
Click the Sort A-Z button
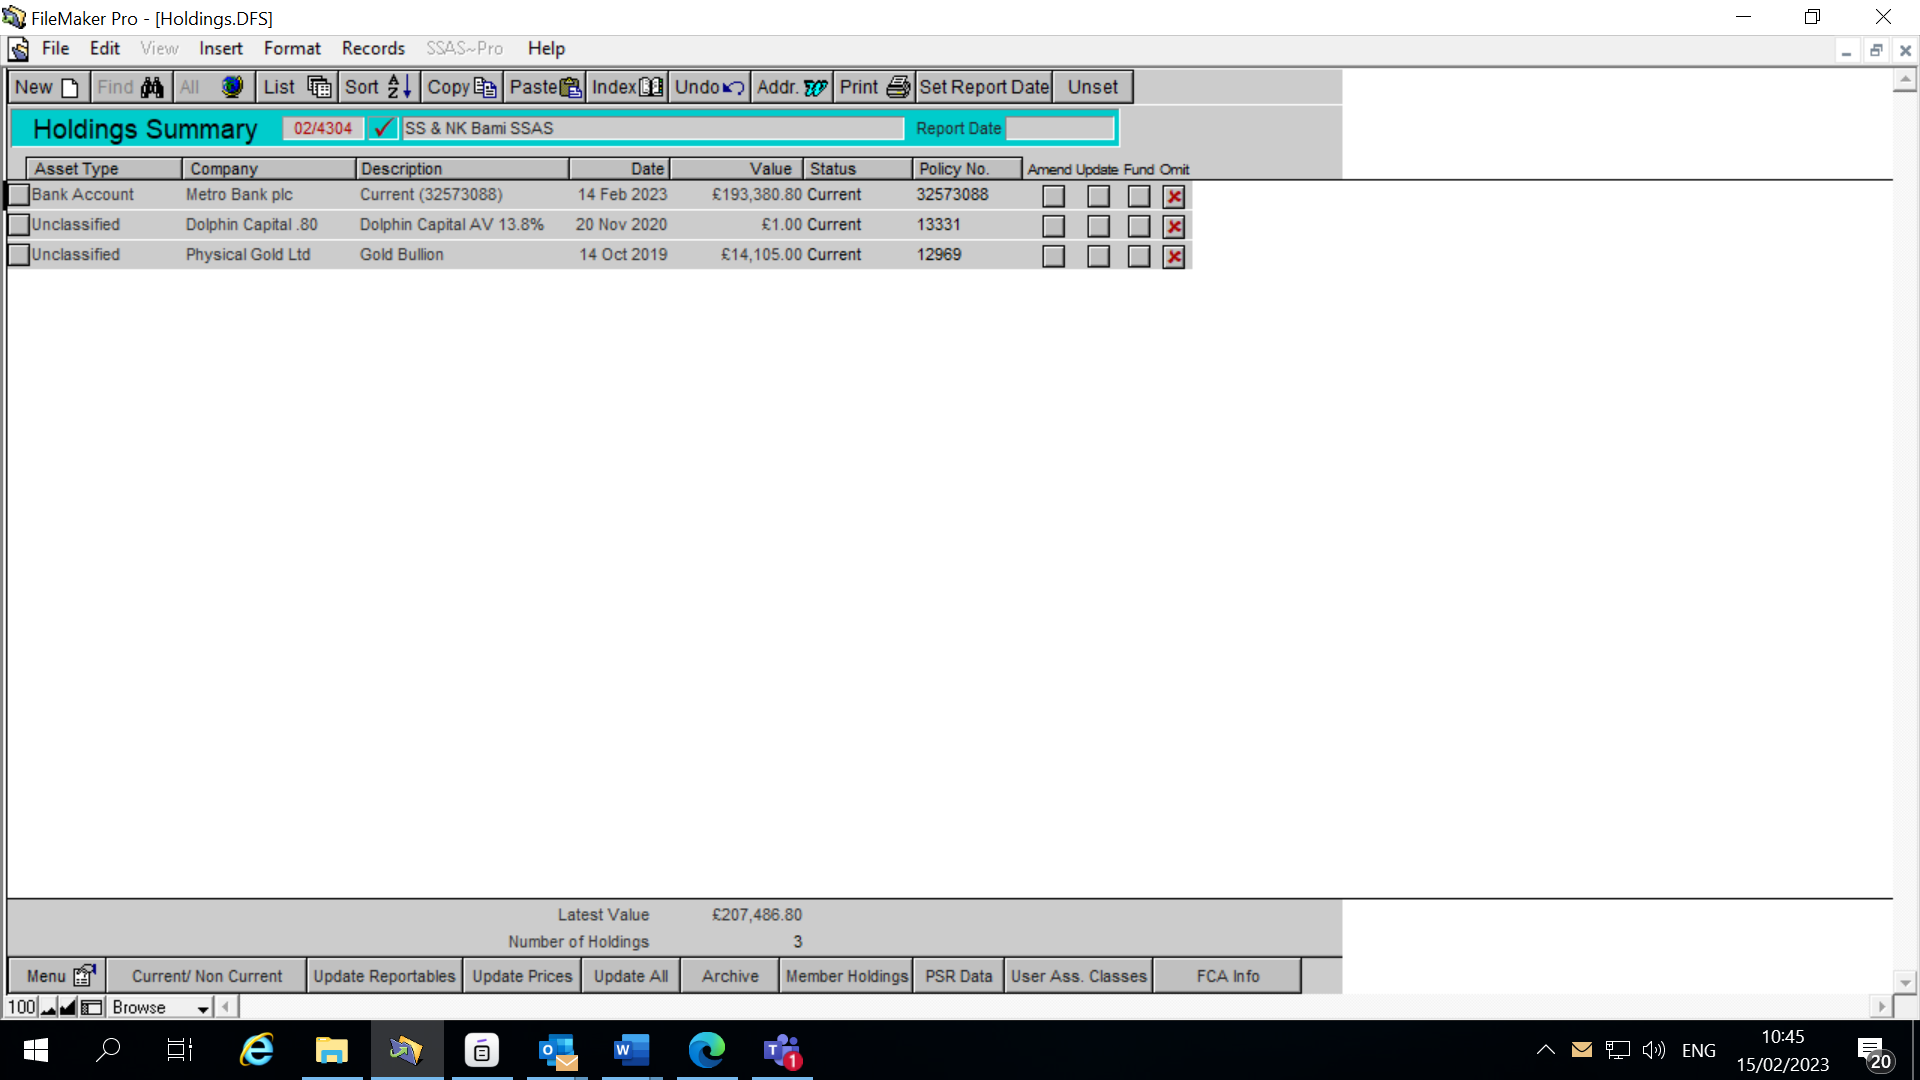(x=379, y=87)
